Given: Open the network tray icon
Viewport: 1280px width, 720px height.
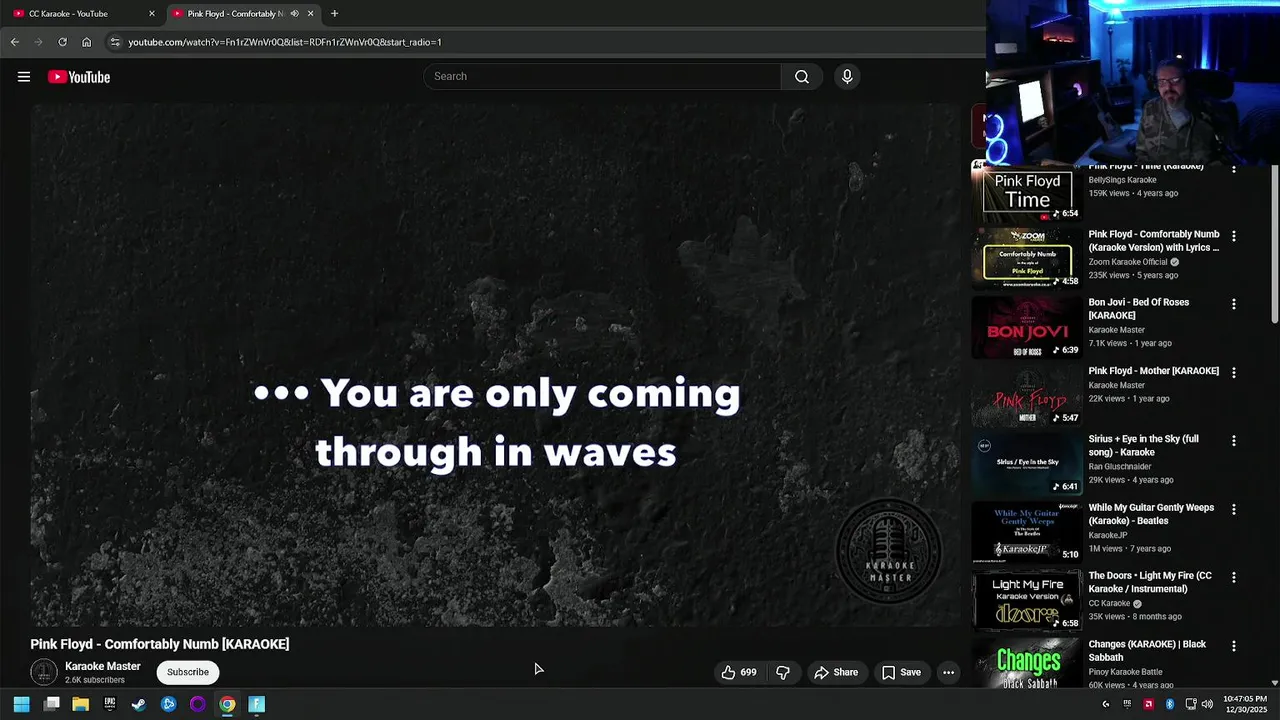Looking at the screenshot, I should click(1190, 704).
